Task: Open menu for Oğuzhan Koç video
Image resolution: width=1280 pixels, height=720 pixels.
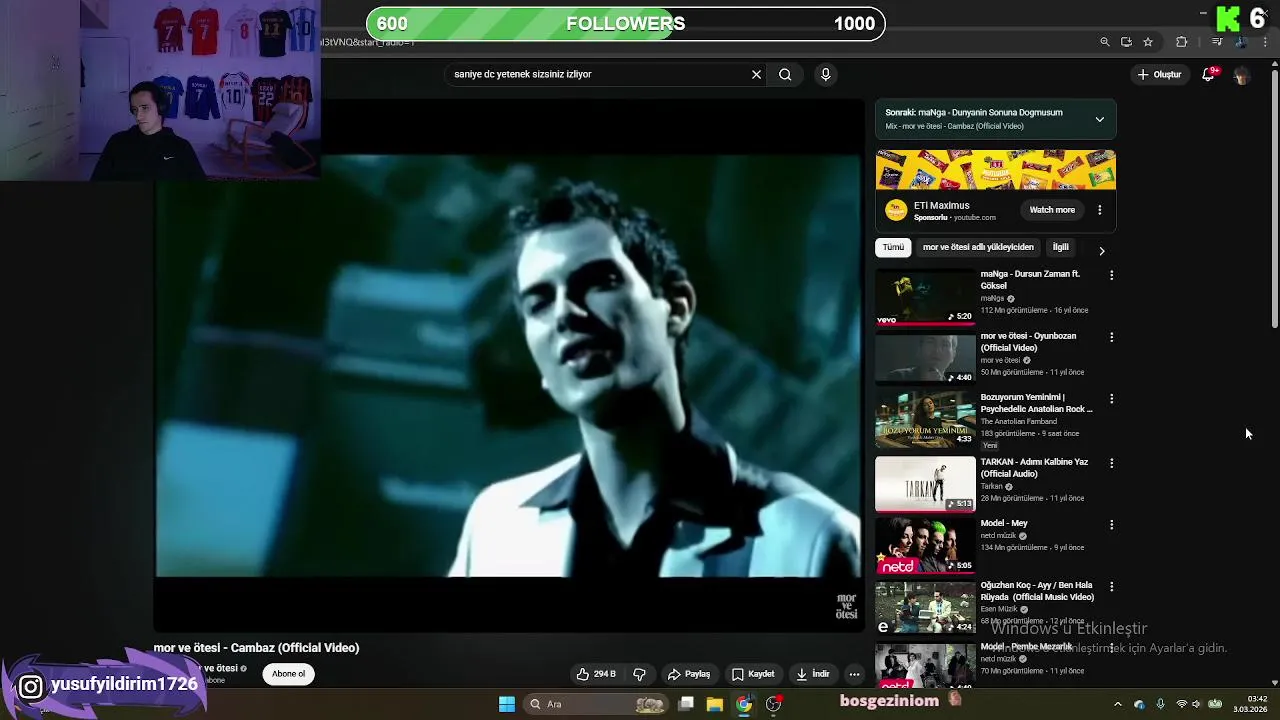Action: (x=1111, y=586)
